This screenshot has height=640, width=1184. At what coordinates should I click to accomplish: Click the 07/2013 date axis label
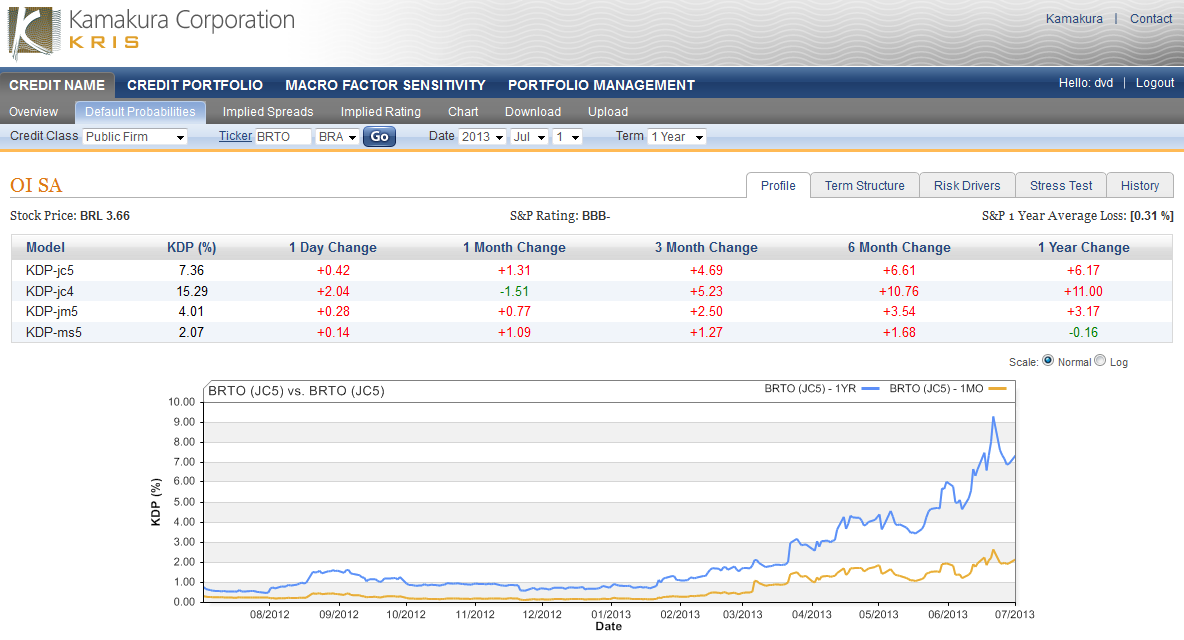click(1014, 614)
